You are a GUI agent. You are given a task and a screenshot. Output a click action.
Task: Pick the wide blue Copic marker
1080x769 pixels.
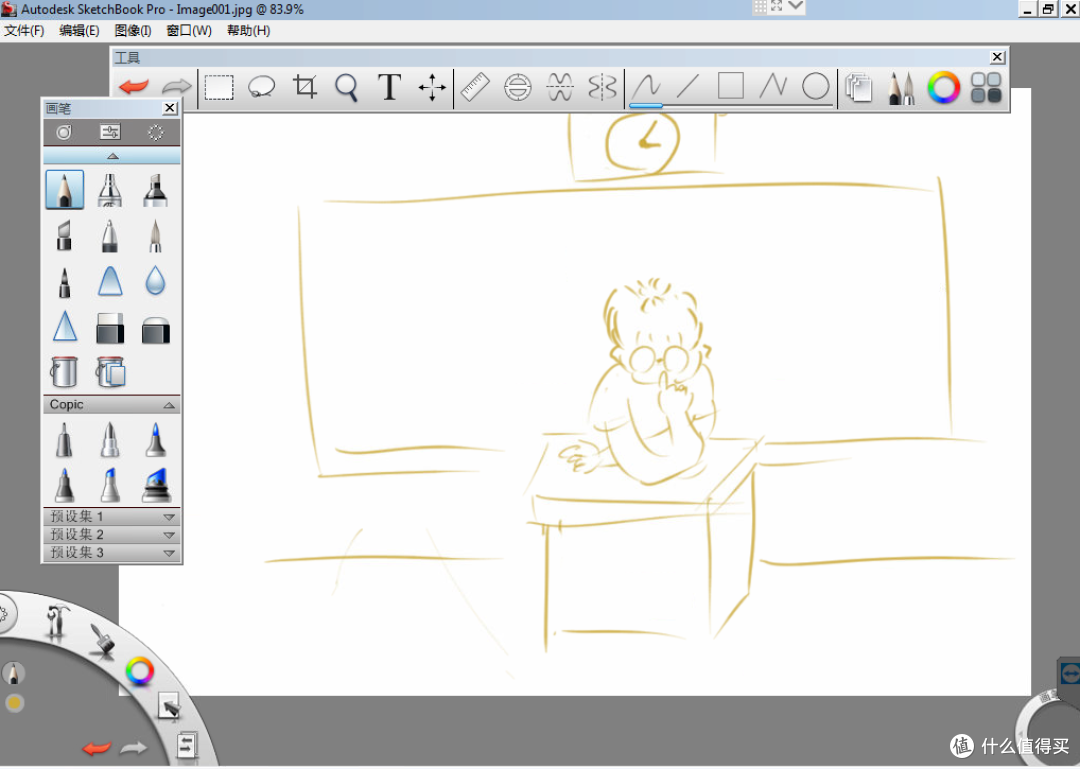pos(156,485)
